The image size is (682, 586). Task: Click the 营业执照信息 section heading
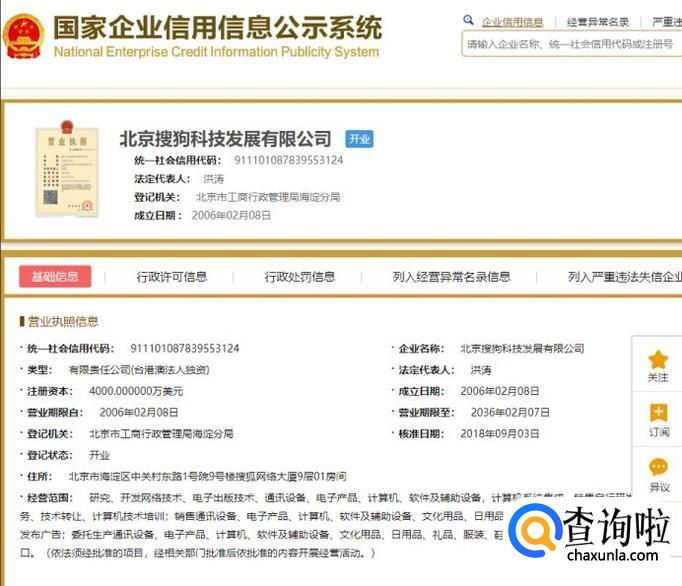(63, 321)
